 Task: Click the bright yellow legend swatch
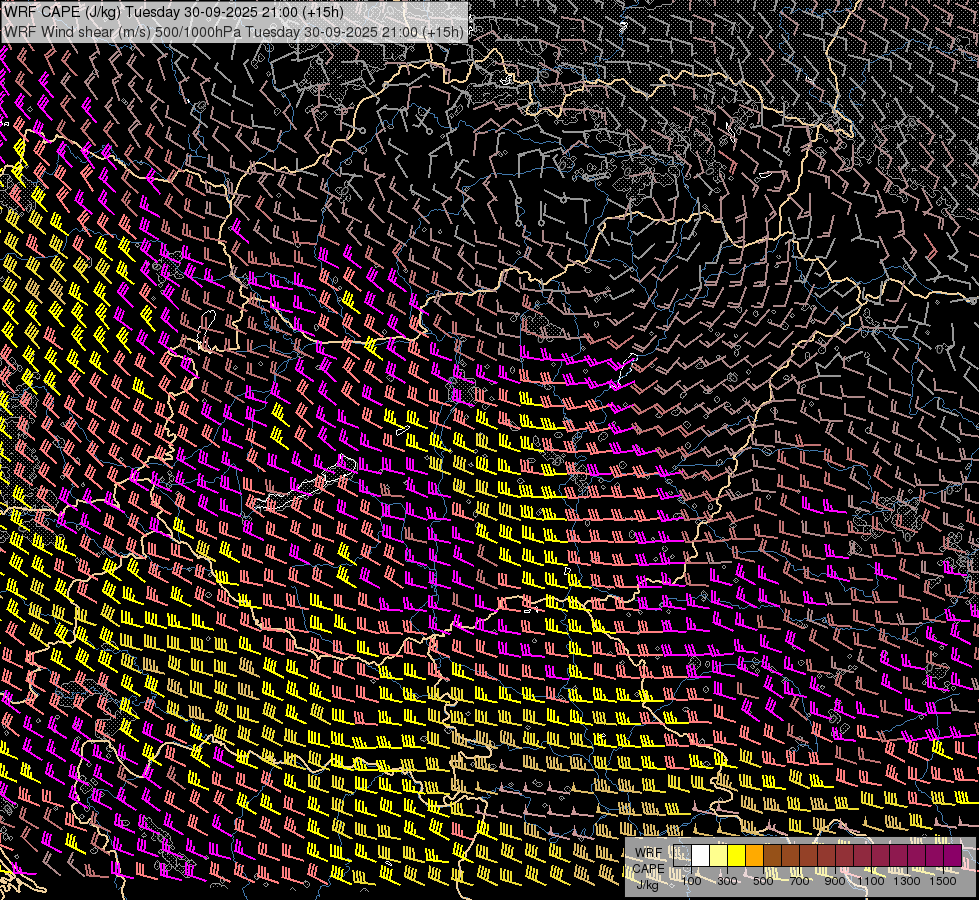pos(736,856)
